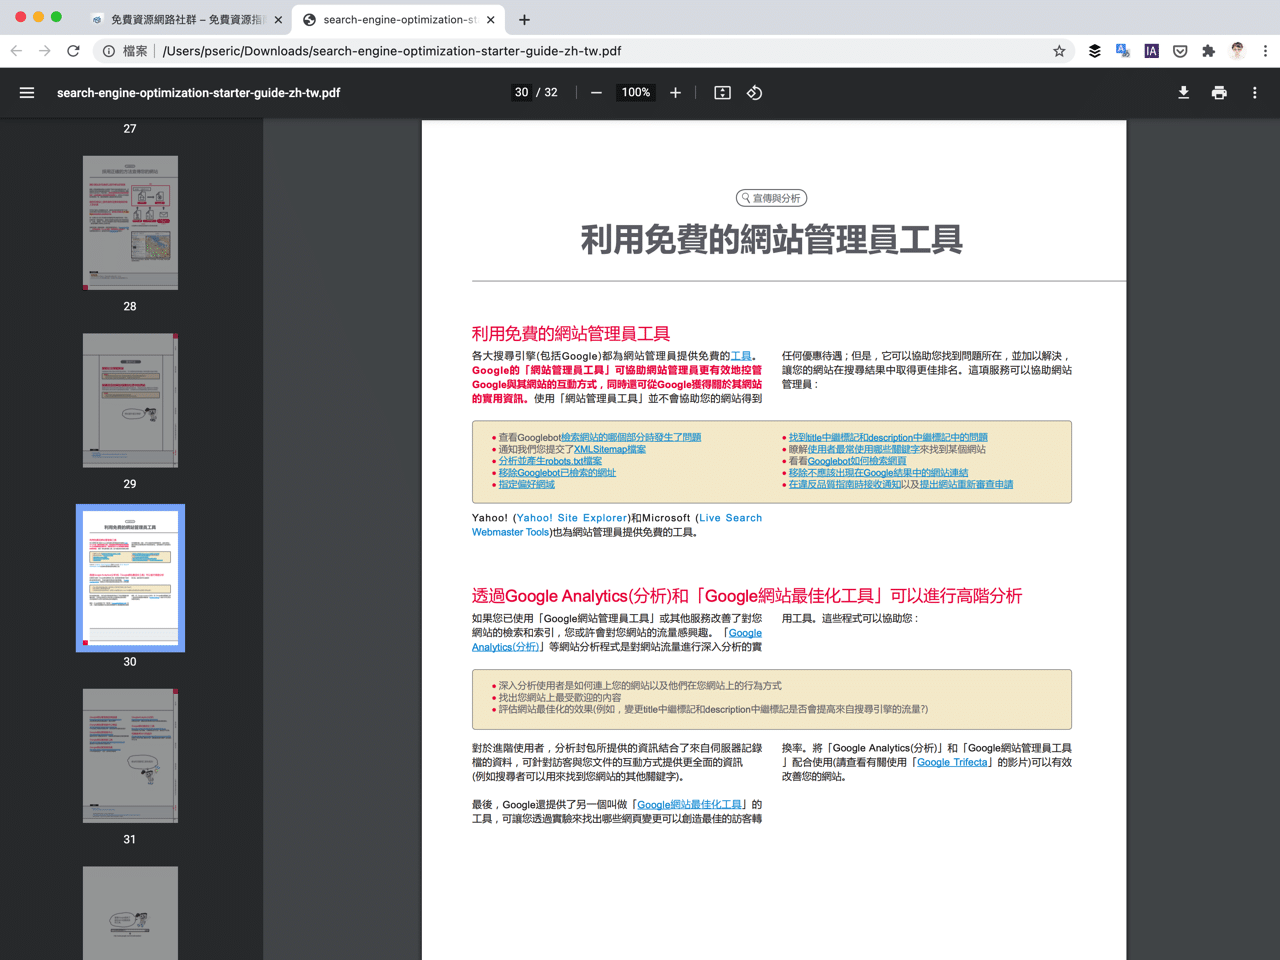Viewport: 1280px width, 960px height.
Task: Go back to previous page
Action: click(x=16, y=51)
